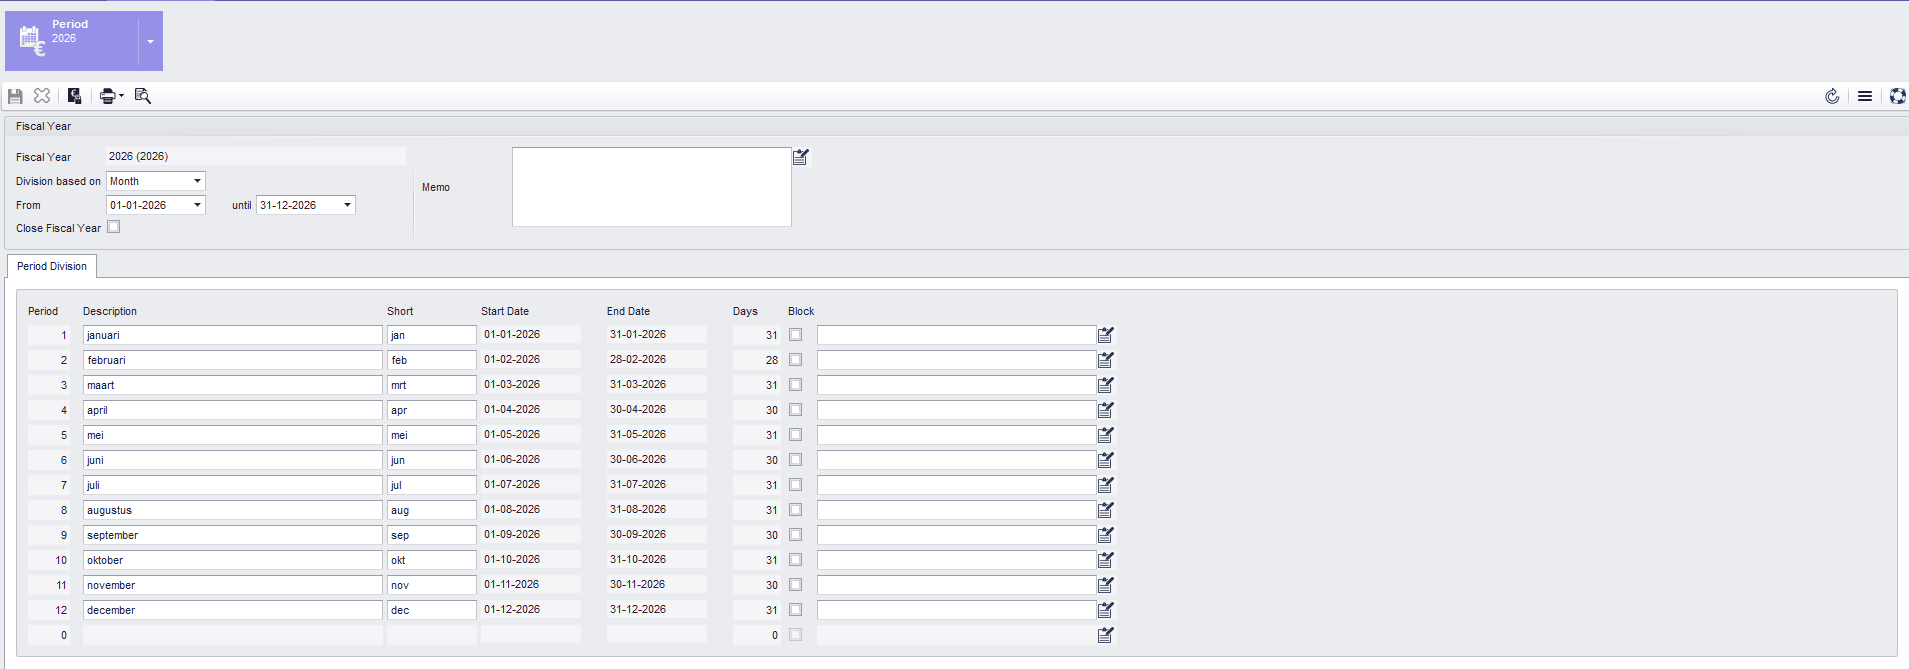Open the hamburger menu icon
The height and width of the screenshot is (669, 1909).
[1865, 96]
